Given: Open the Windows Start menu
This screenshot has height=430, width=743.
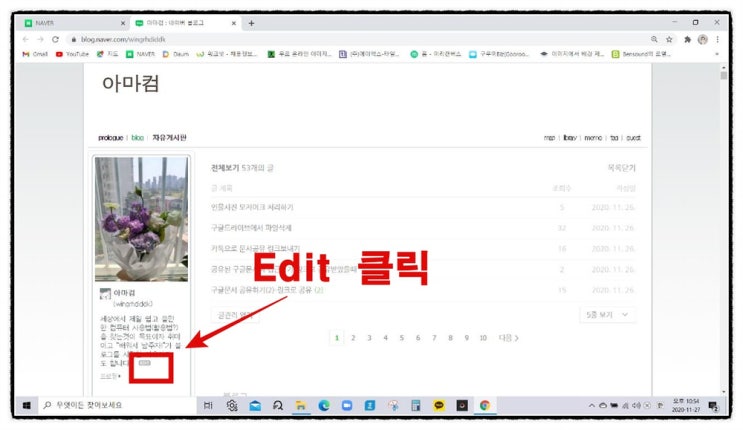Looking at the screenshot, I should coord(27,405).
